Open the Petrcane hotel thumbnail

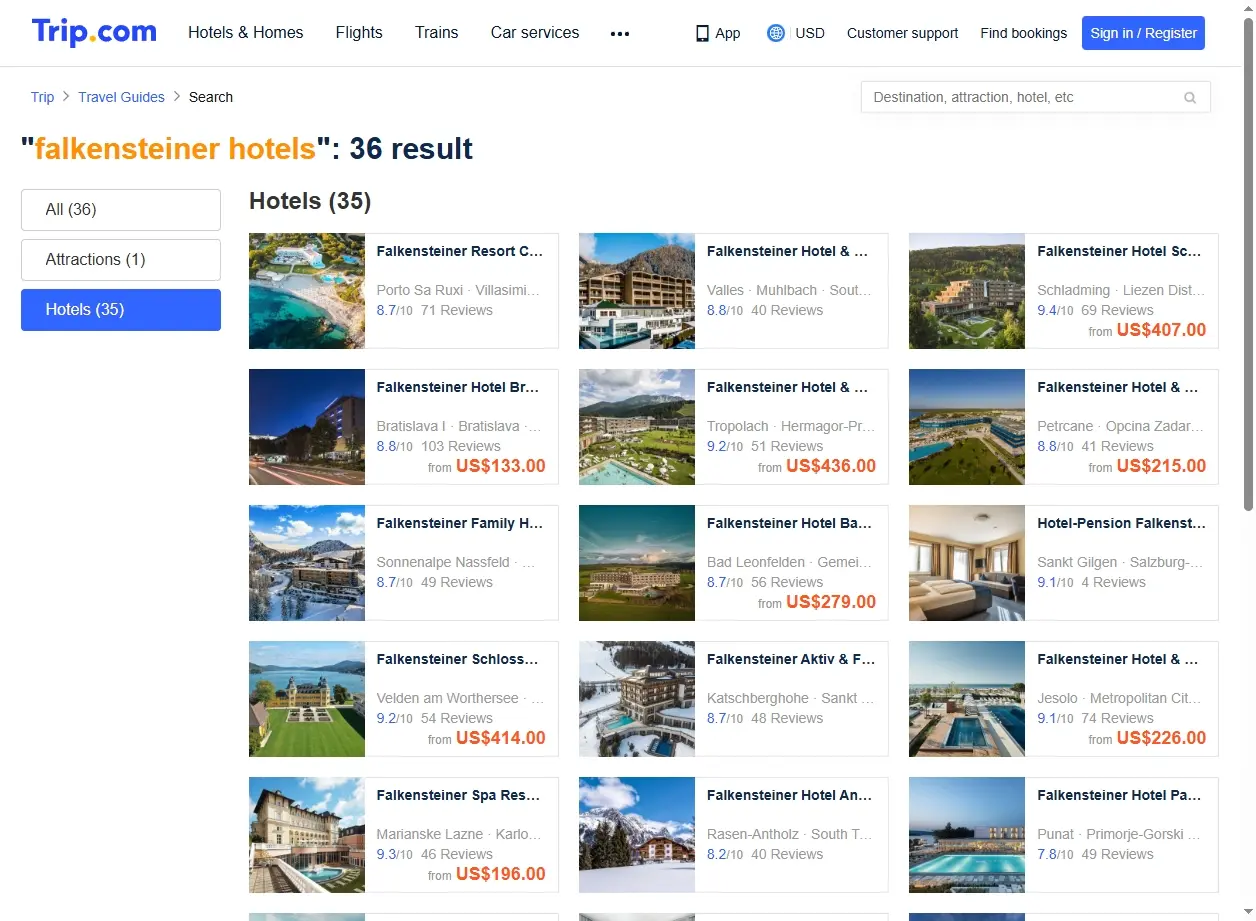tap(967, 427)
